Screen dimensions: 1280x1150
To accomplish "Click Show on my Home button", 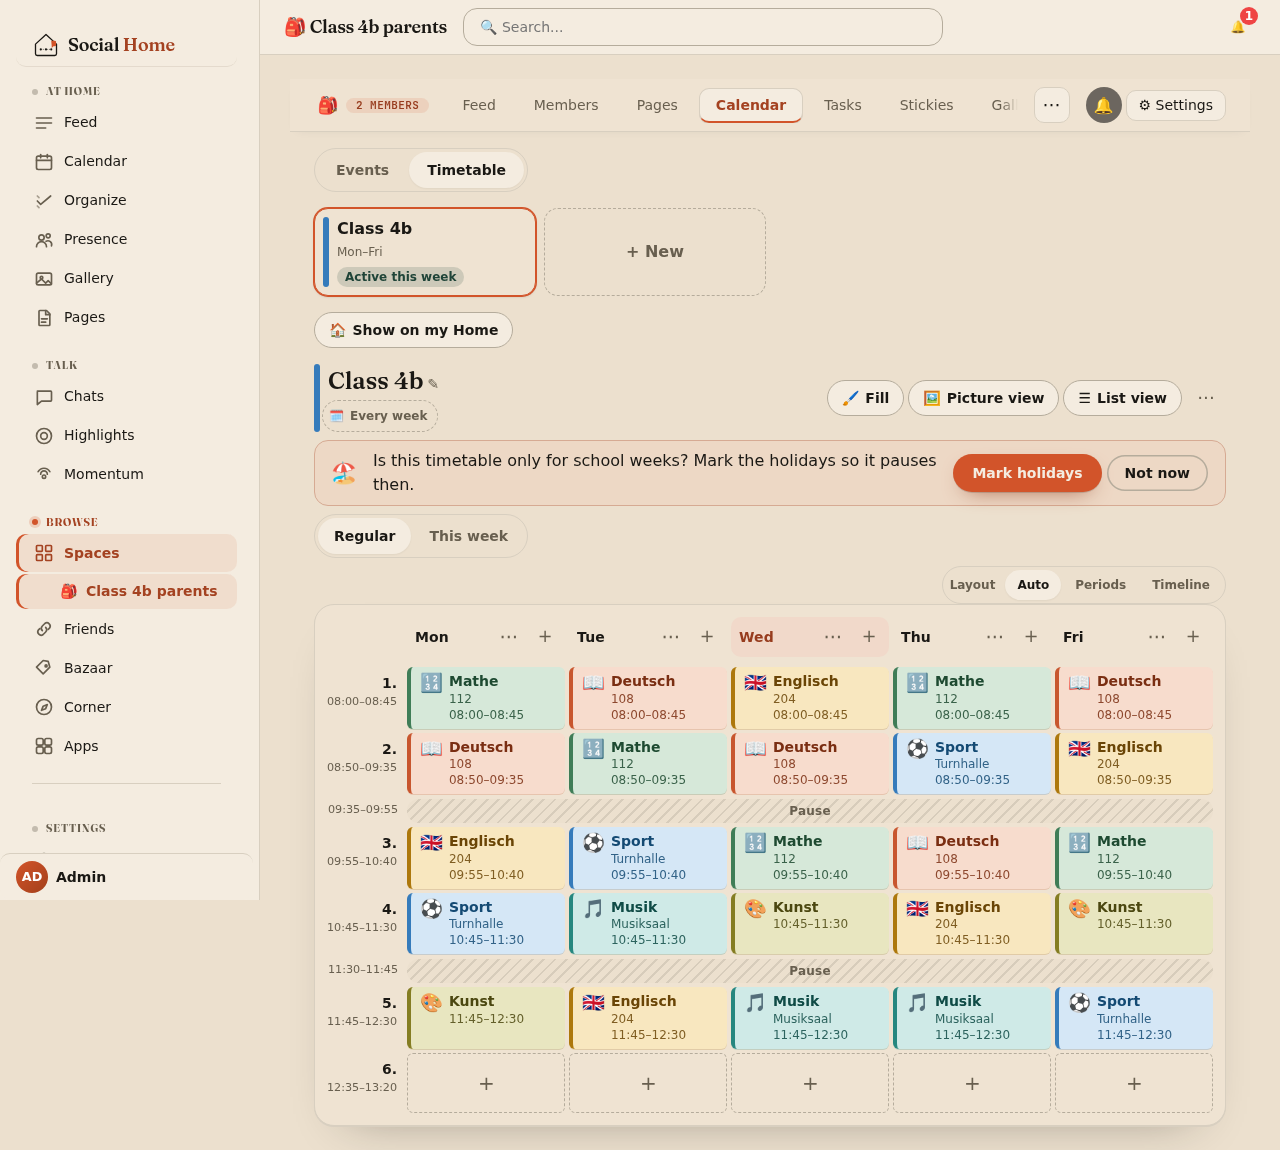I will tap(413, 330).
